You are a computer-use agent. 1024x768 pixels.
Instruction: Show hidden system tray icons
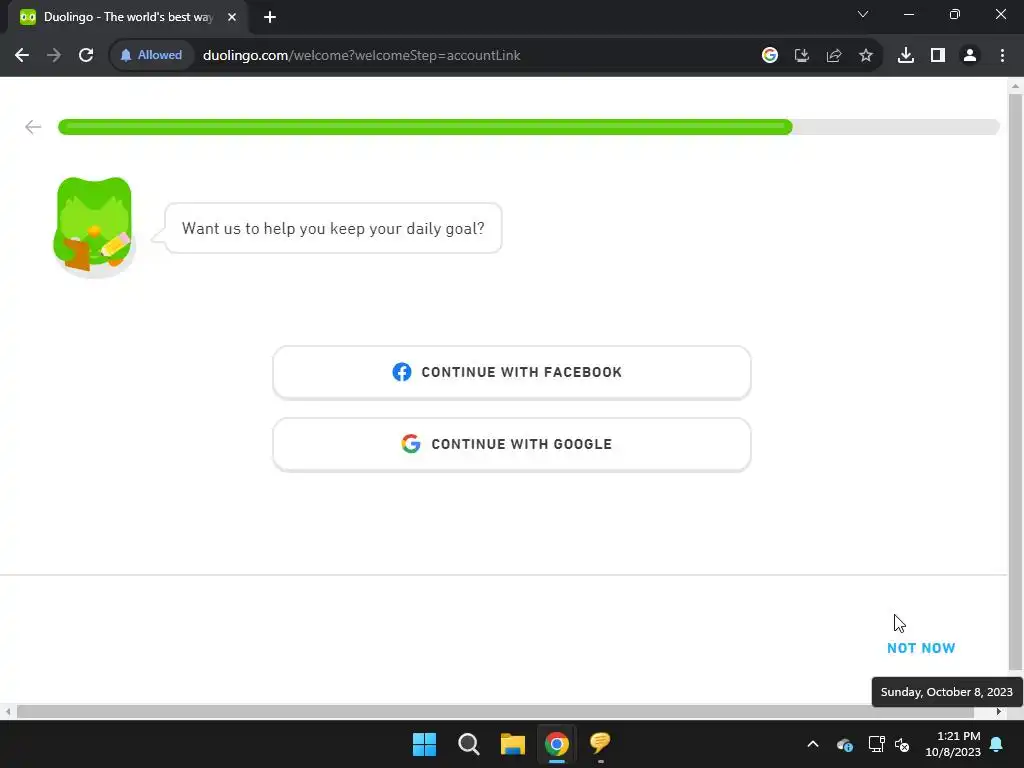(x=812, y=744)
